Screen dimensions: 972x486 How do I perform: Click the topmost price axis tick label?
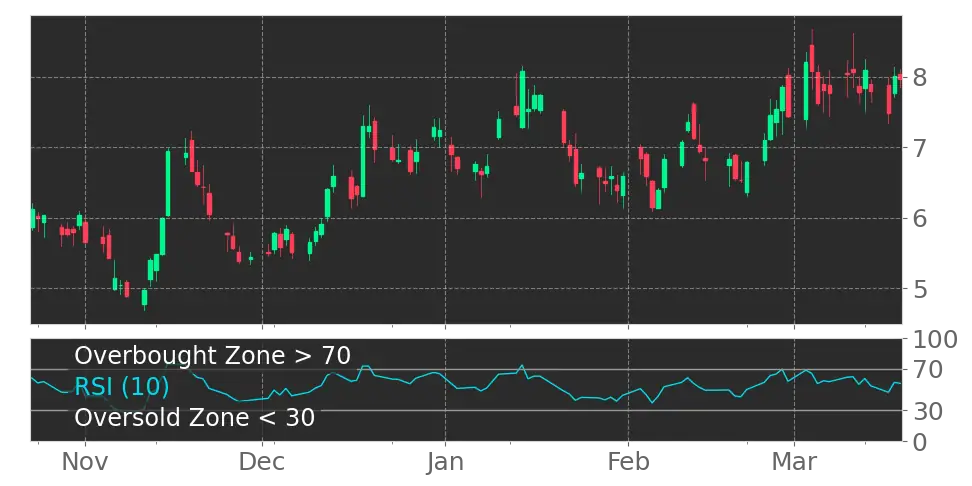pyautogui.click(x=917, y=76)
